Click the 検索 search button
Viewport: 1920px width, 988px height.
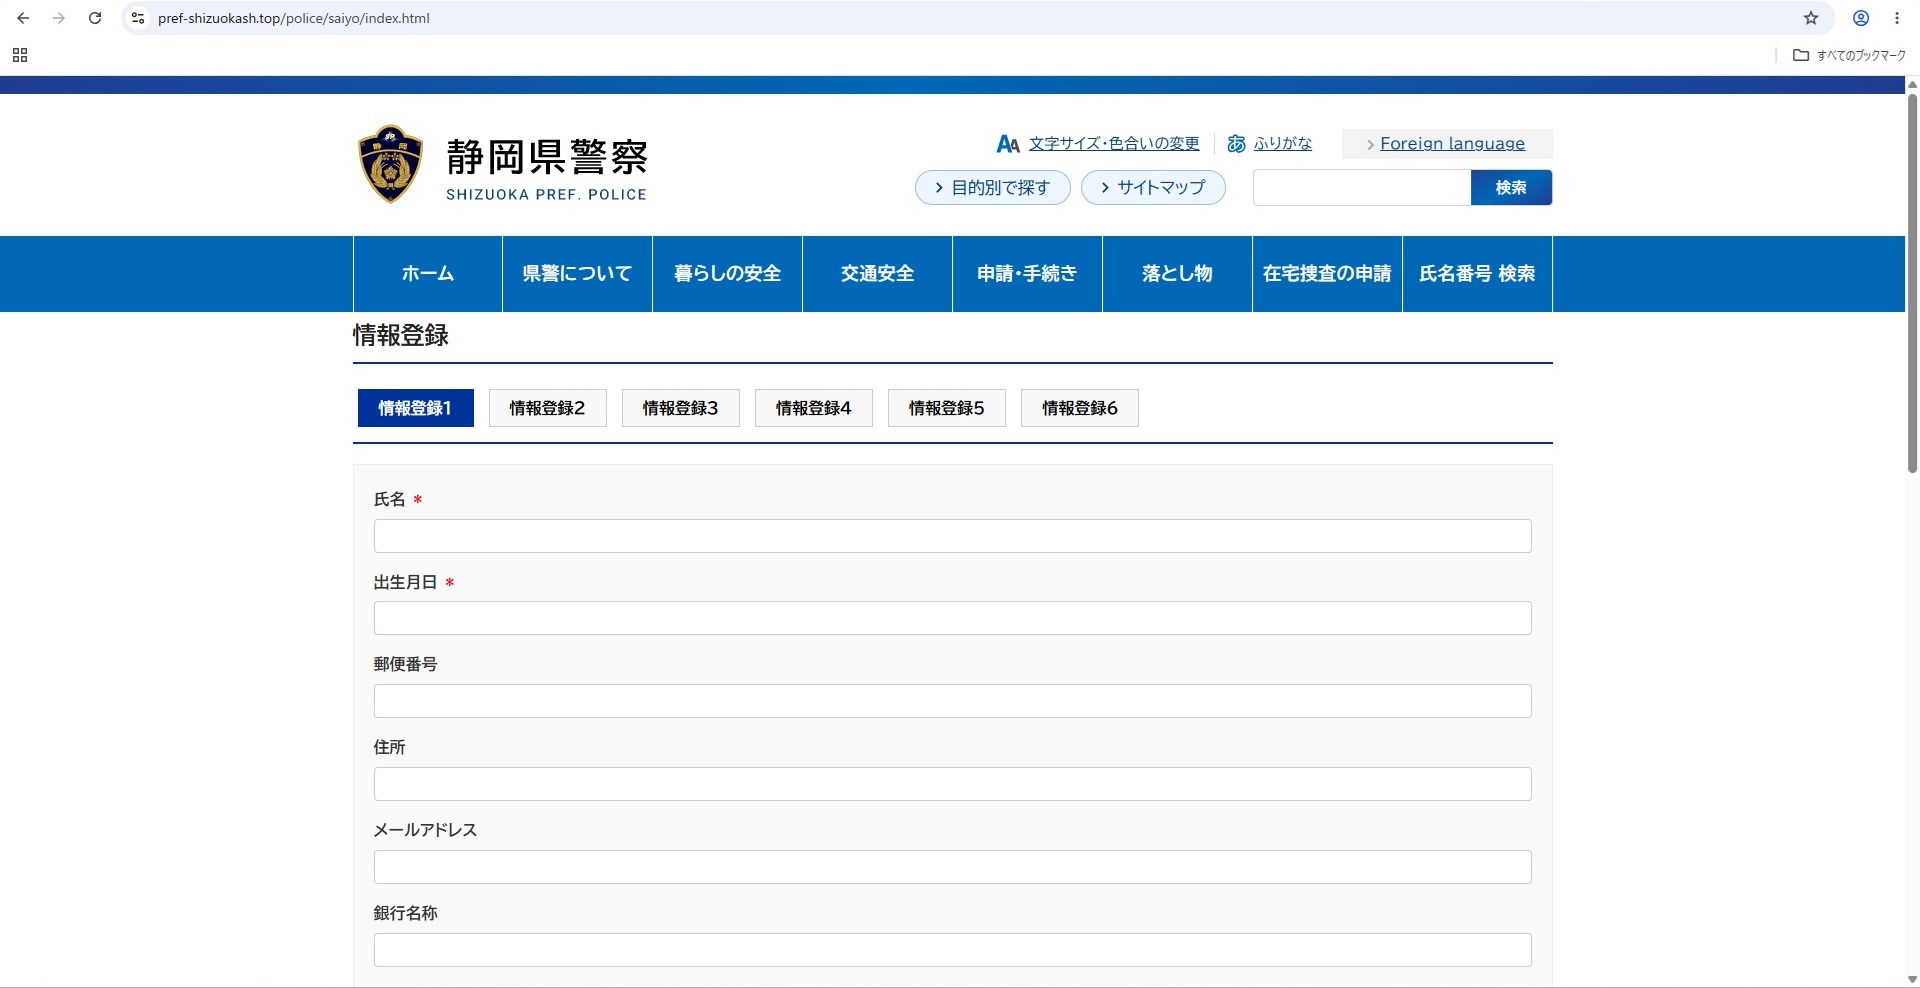(1511, 188)
